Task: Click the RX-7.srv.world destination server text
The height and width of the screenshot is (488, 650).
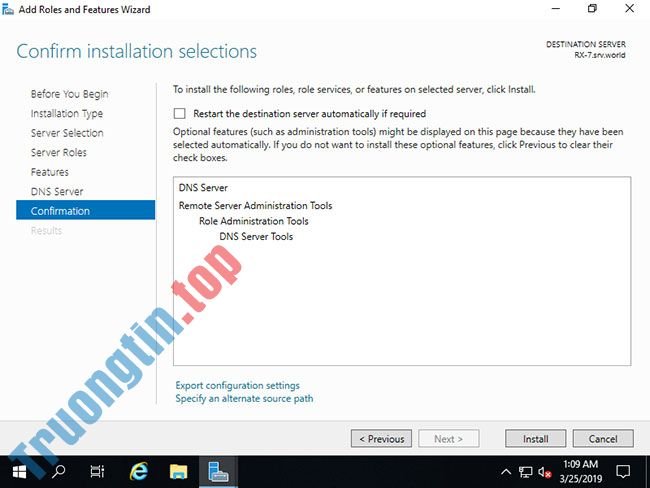Action: click(x=599, y=55)
